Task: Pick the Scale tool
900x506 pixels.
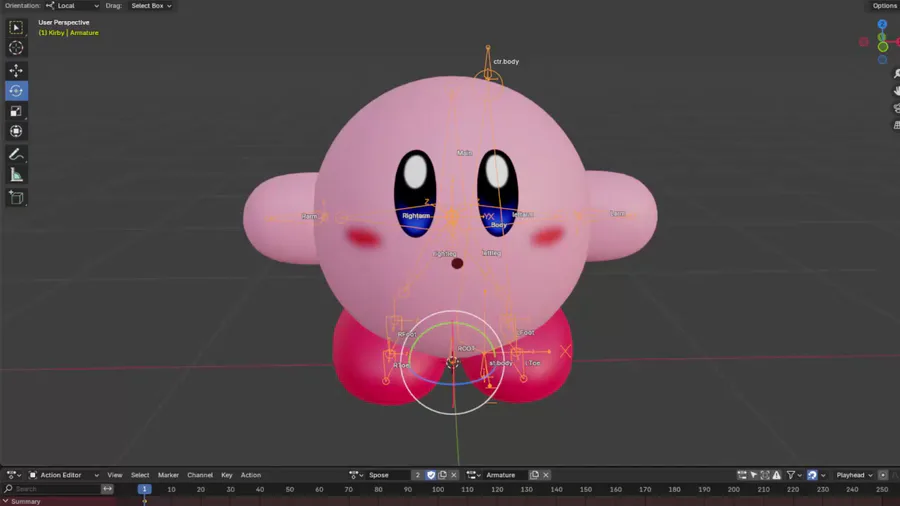Action: click(x=16, y=111)
